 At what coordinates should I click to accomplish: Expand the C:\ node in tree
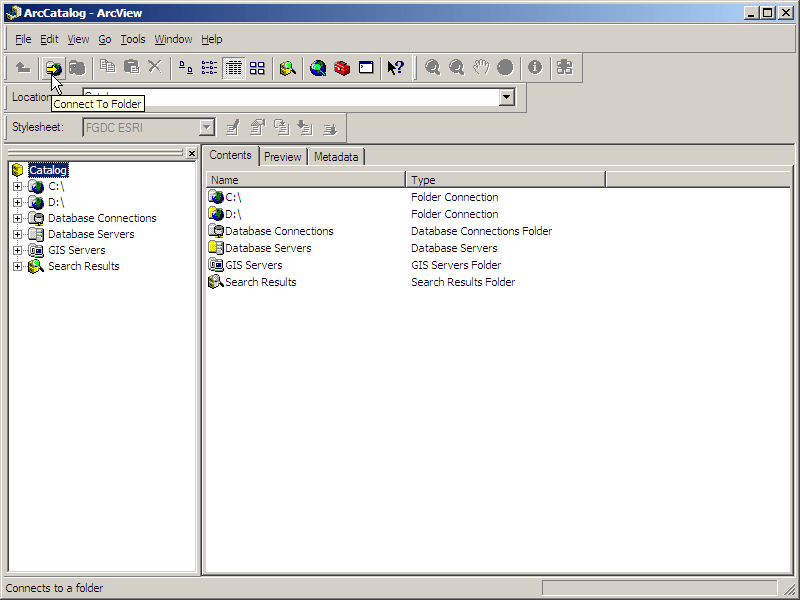pos(17,186)
